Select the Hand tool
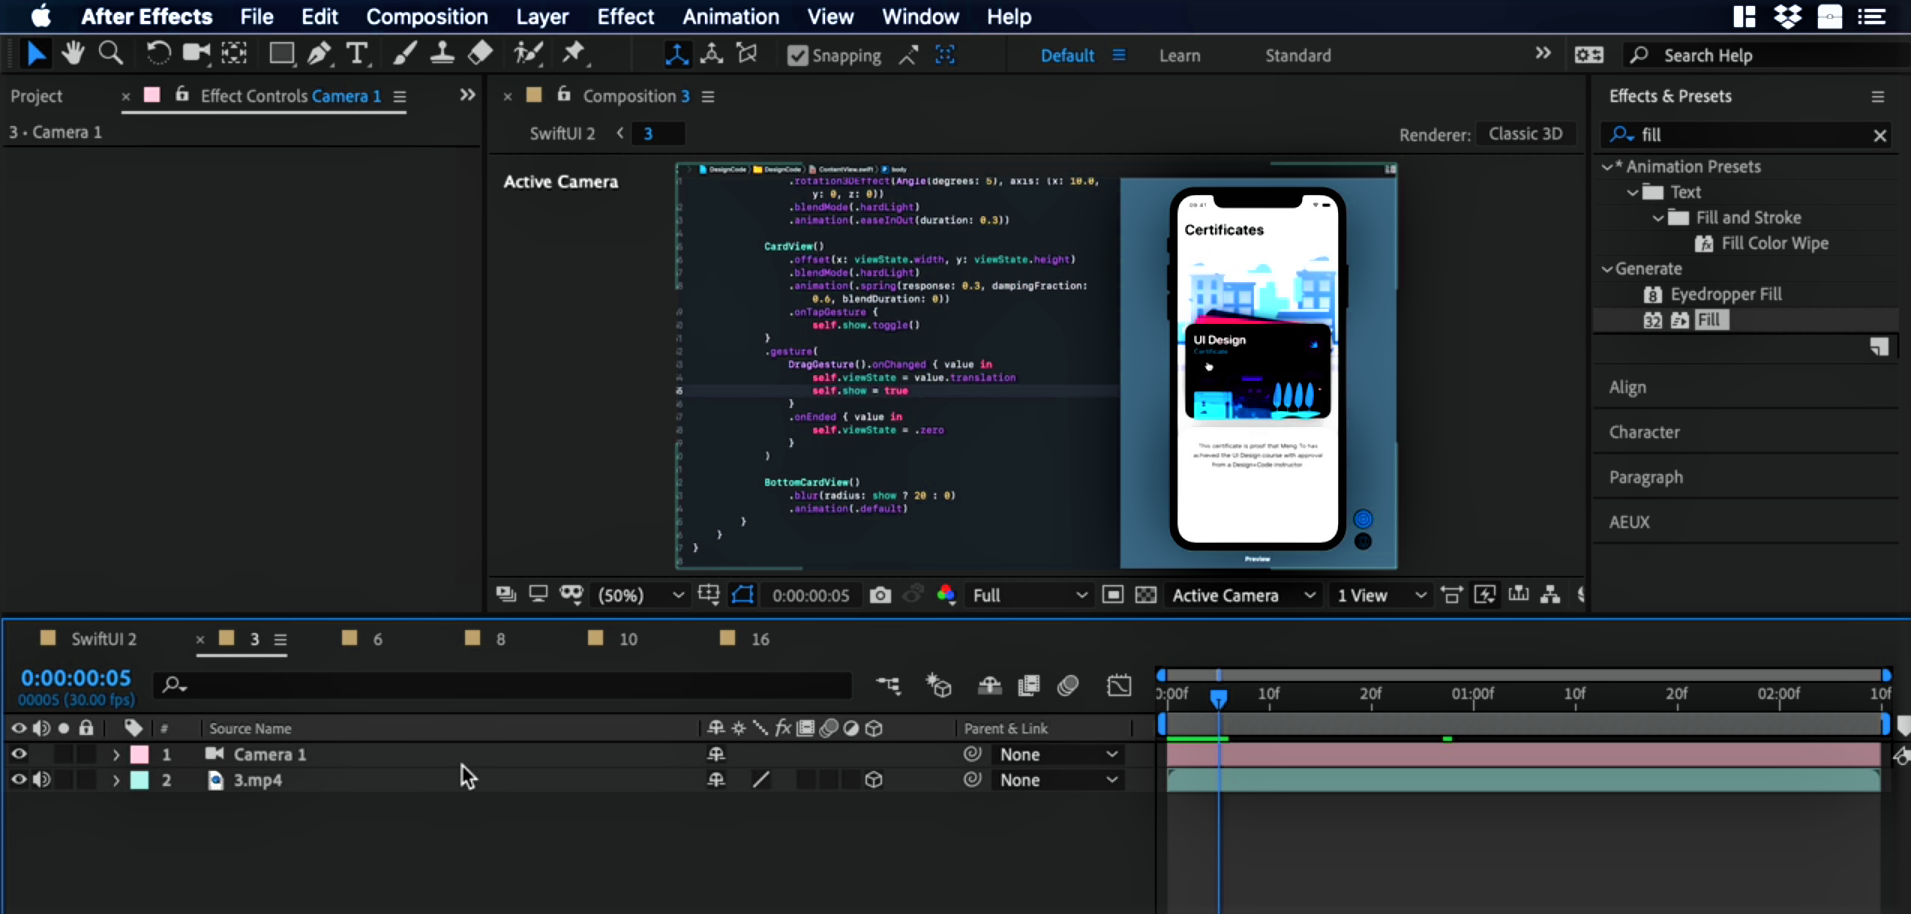The height and width of the screenshot is (914, 1911). 73,53
